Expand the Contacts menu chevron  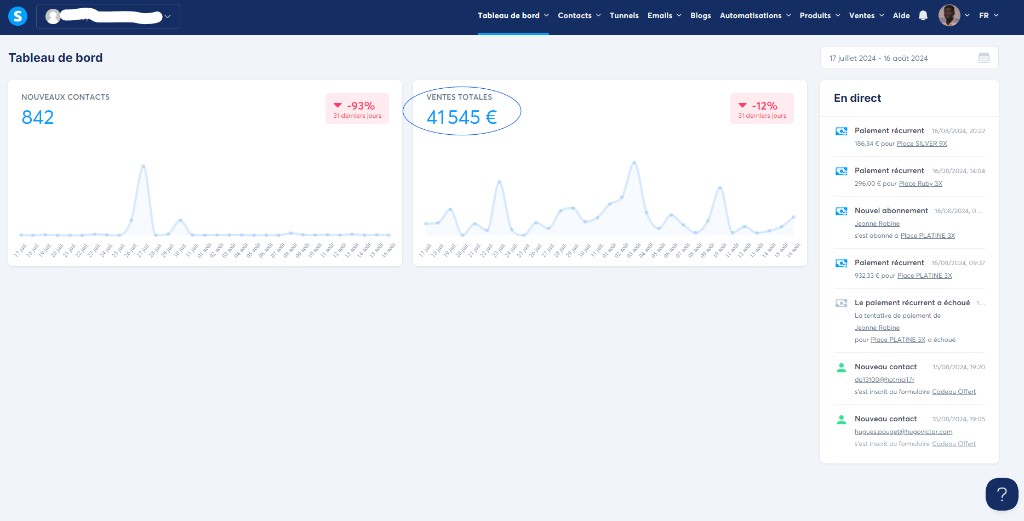[598, 16]
